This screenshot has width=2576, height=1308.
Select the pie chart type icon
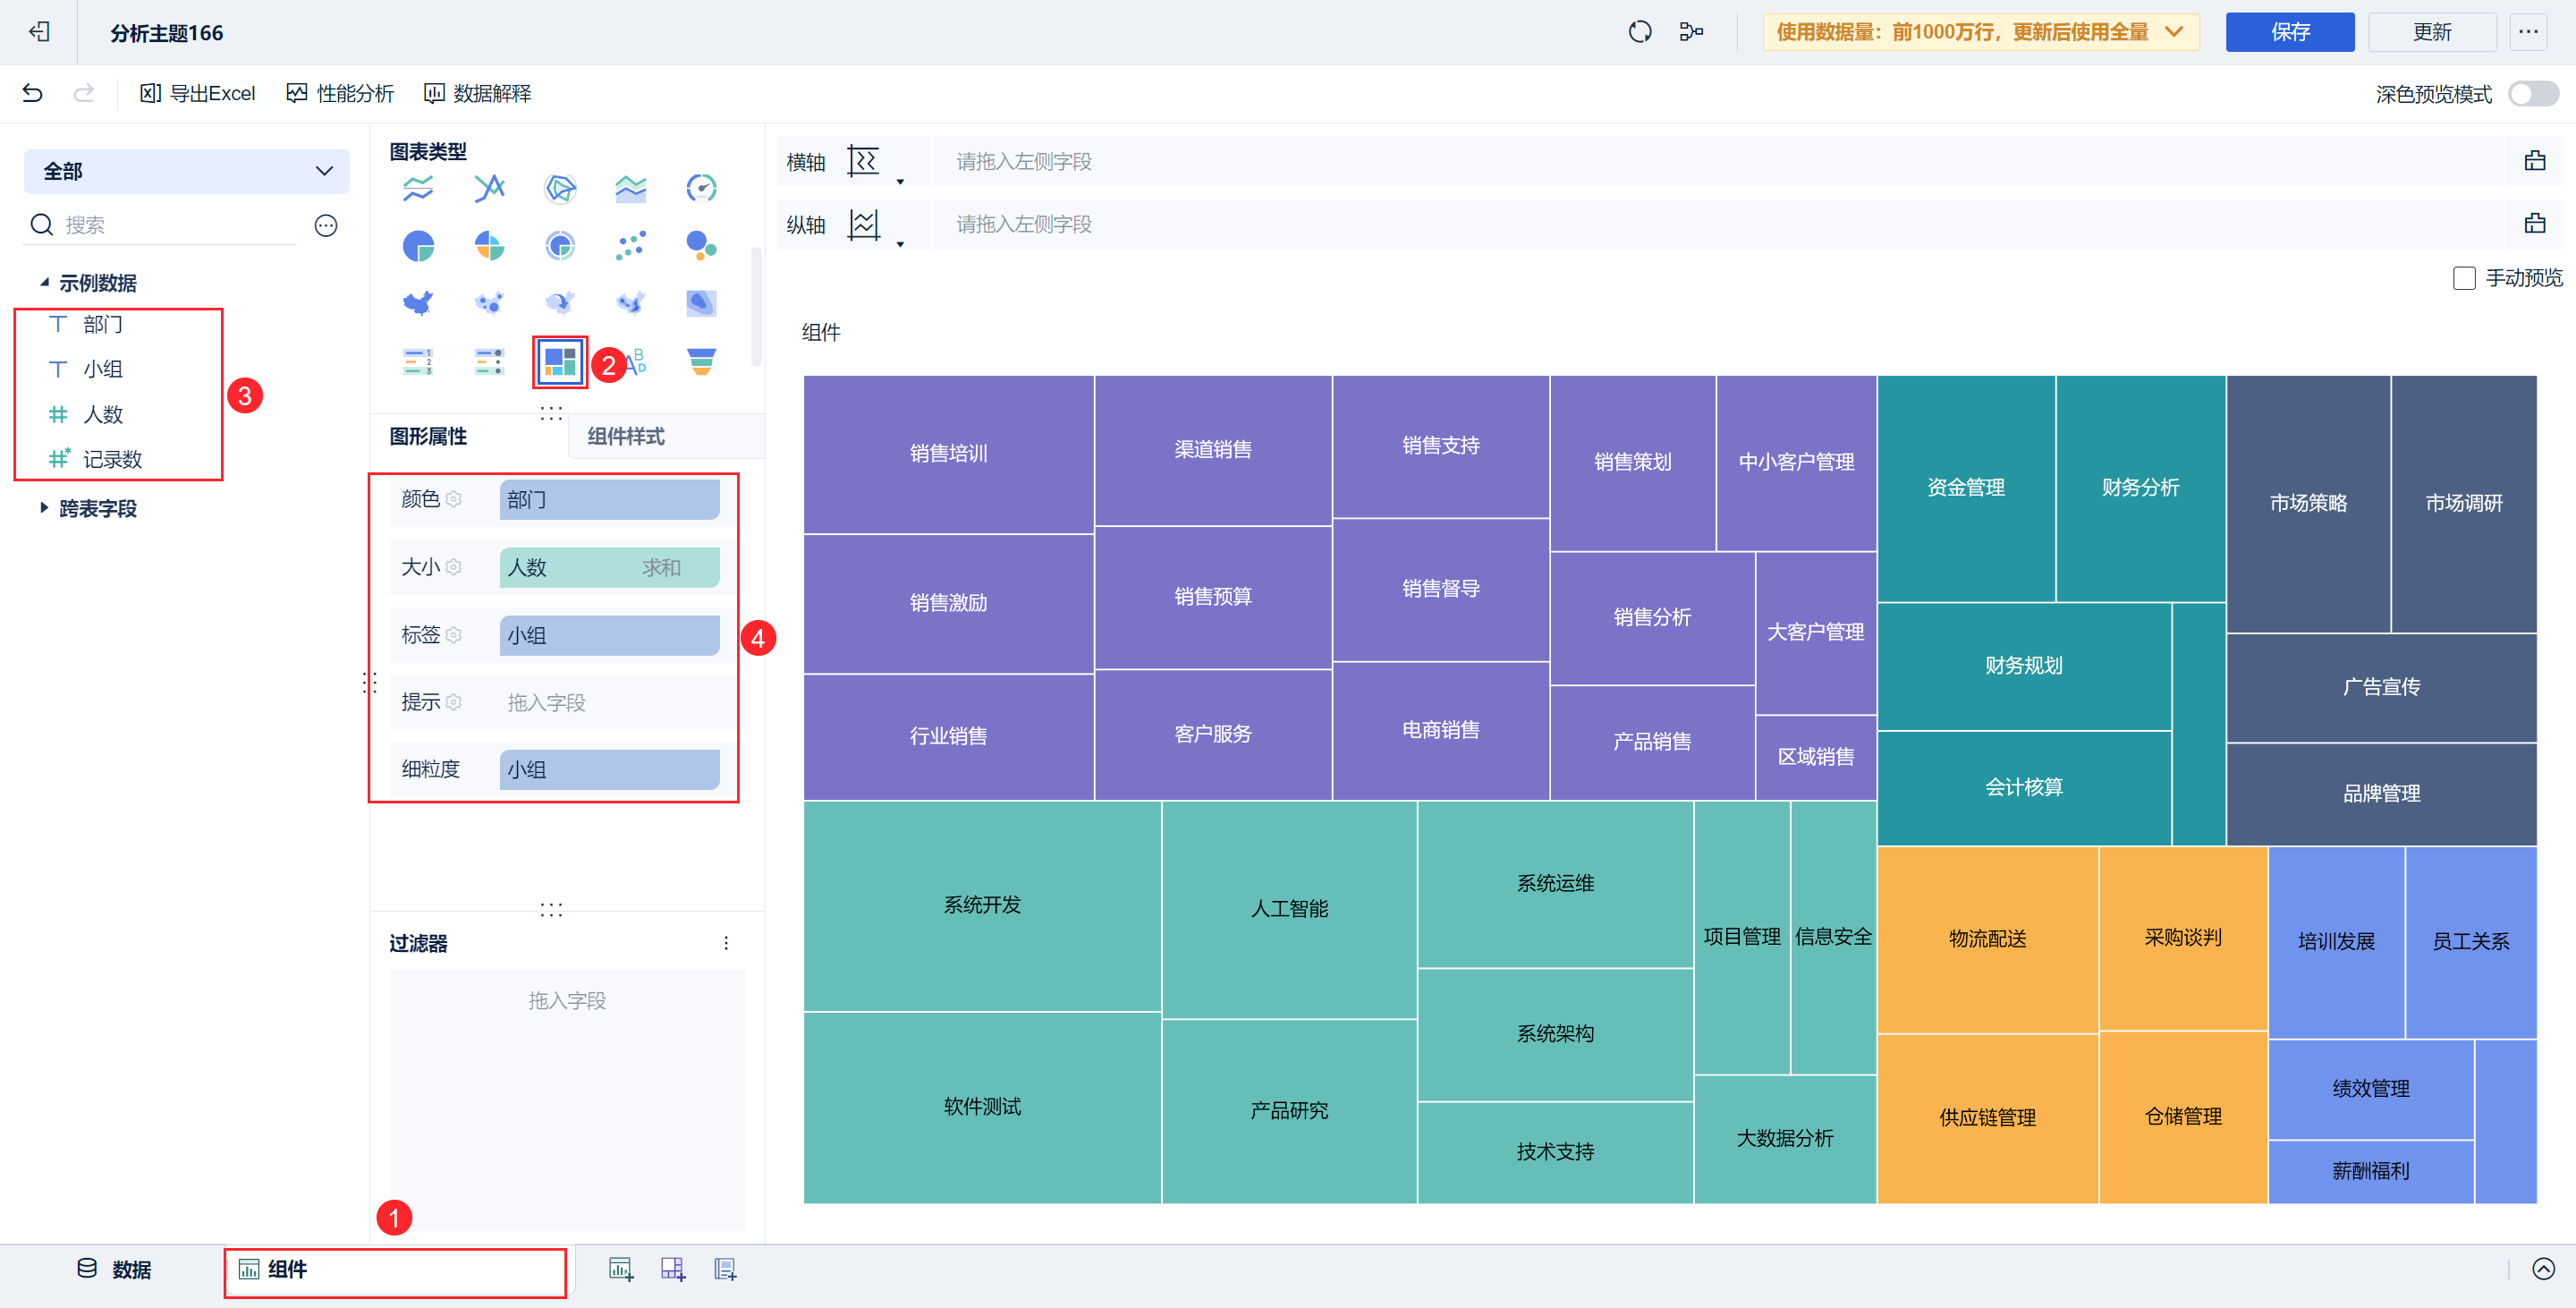pos(418,245)
